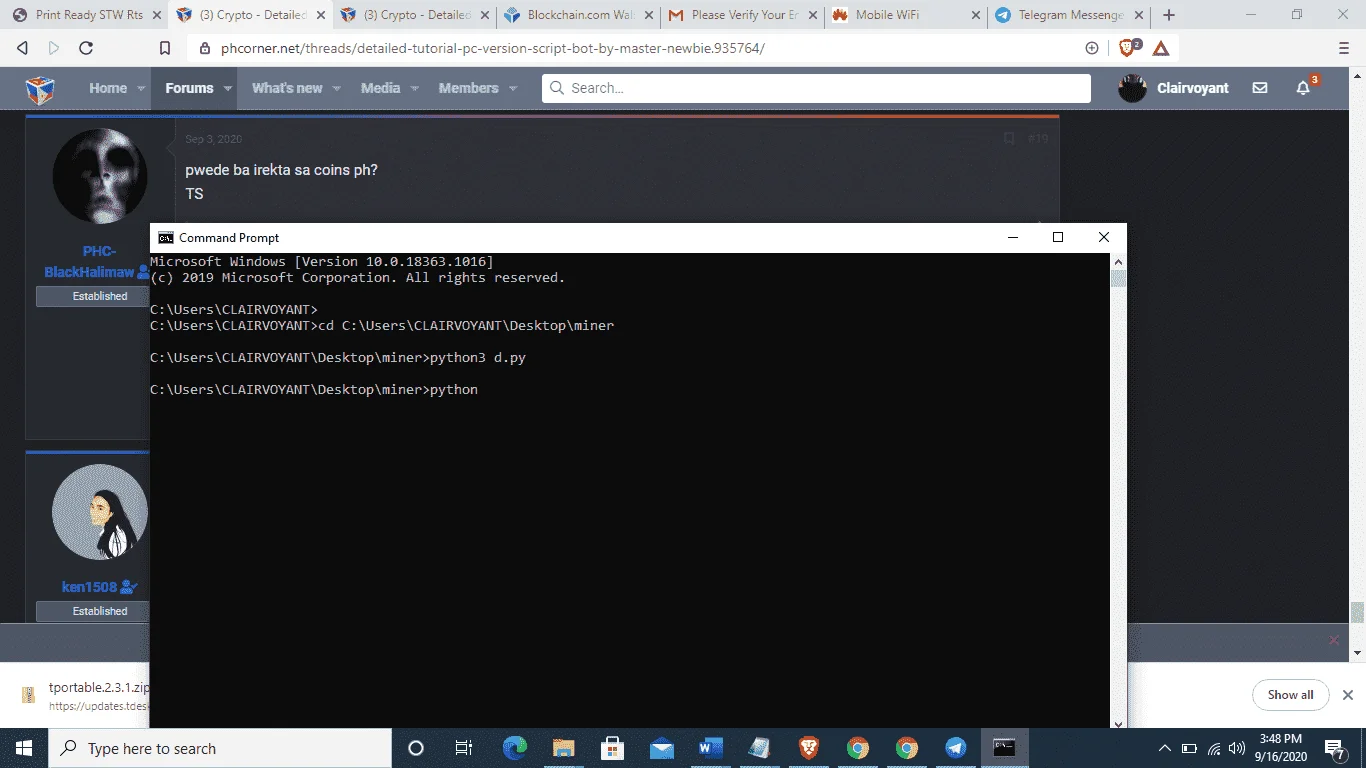1366x768 pixels.
Task: Launch Microsoft Edge from taskbar
Action: tap(515, 748)
